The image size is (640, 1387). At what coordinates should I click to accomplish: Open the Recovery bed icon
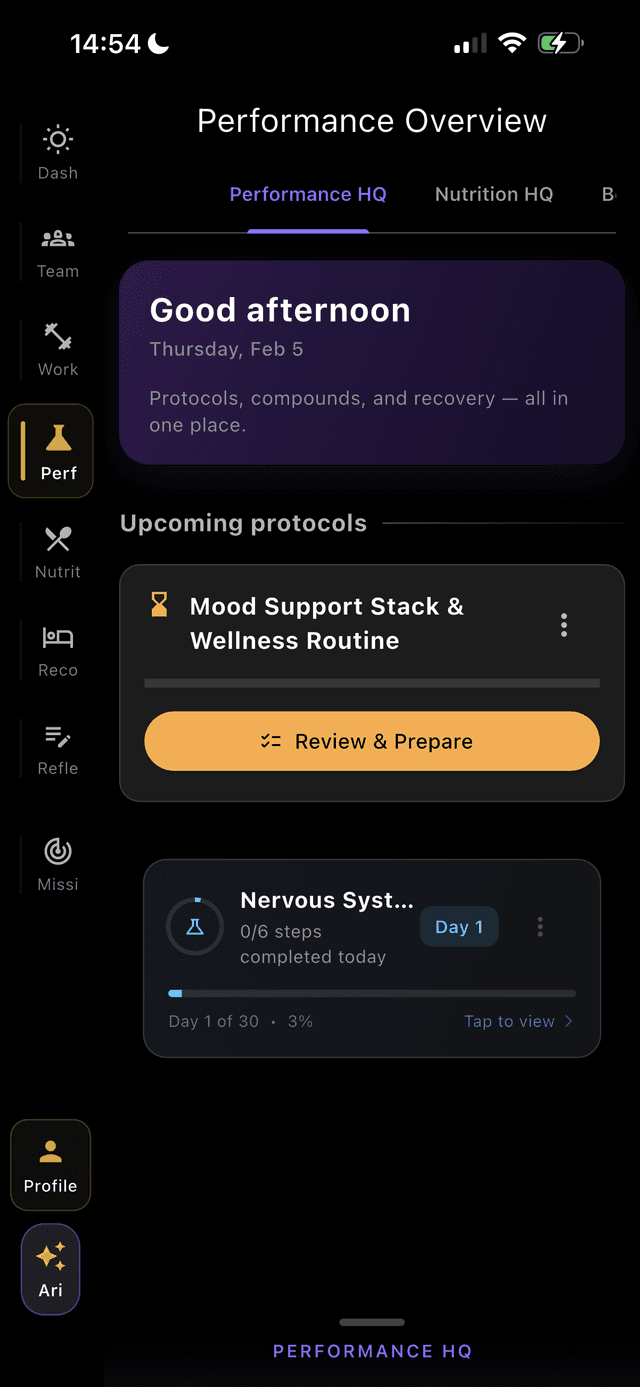(x=58, y=638)
